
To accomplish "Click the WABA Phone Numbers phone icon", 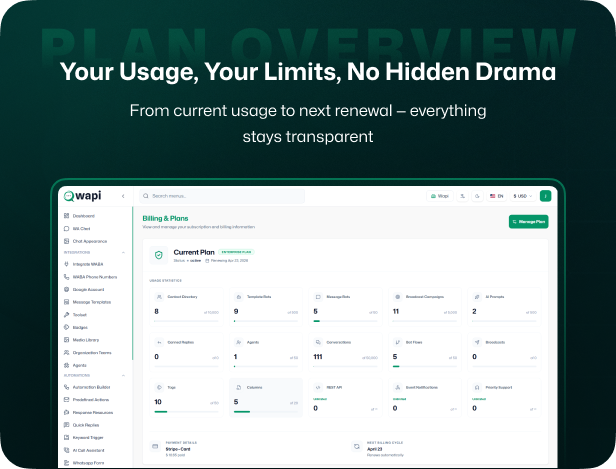I will click(66, 277).
